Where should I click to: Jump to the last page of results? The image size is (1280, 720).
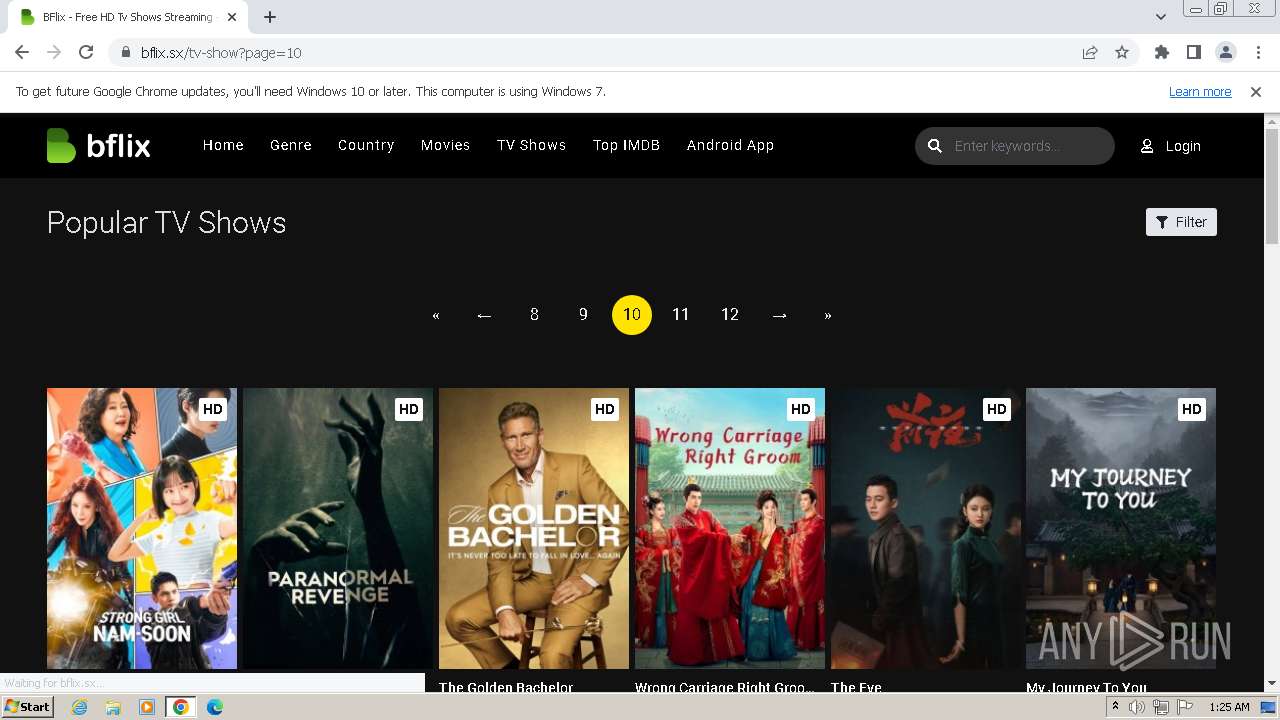(828, 315)
